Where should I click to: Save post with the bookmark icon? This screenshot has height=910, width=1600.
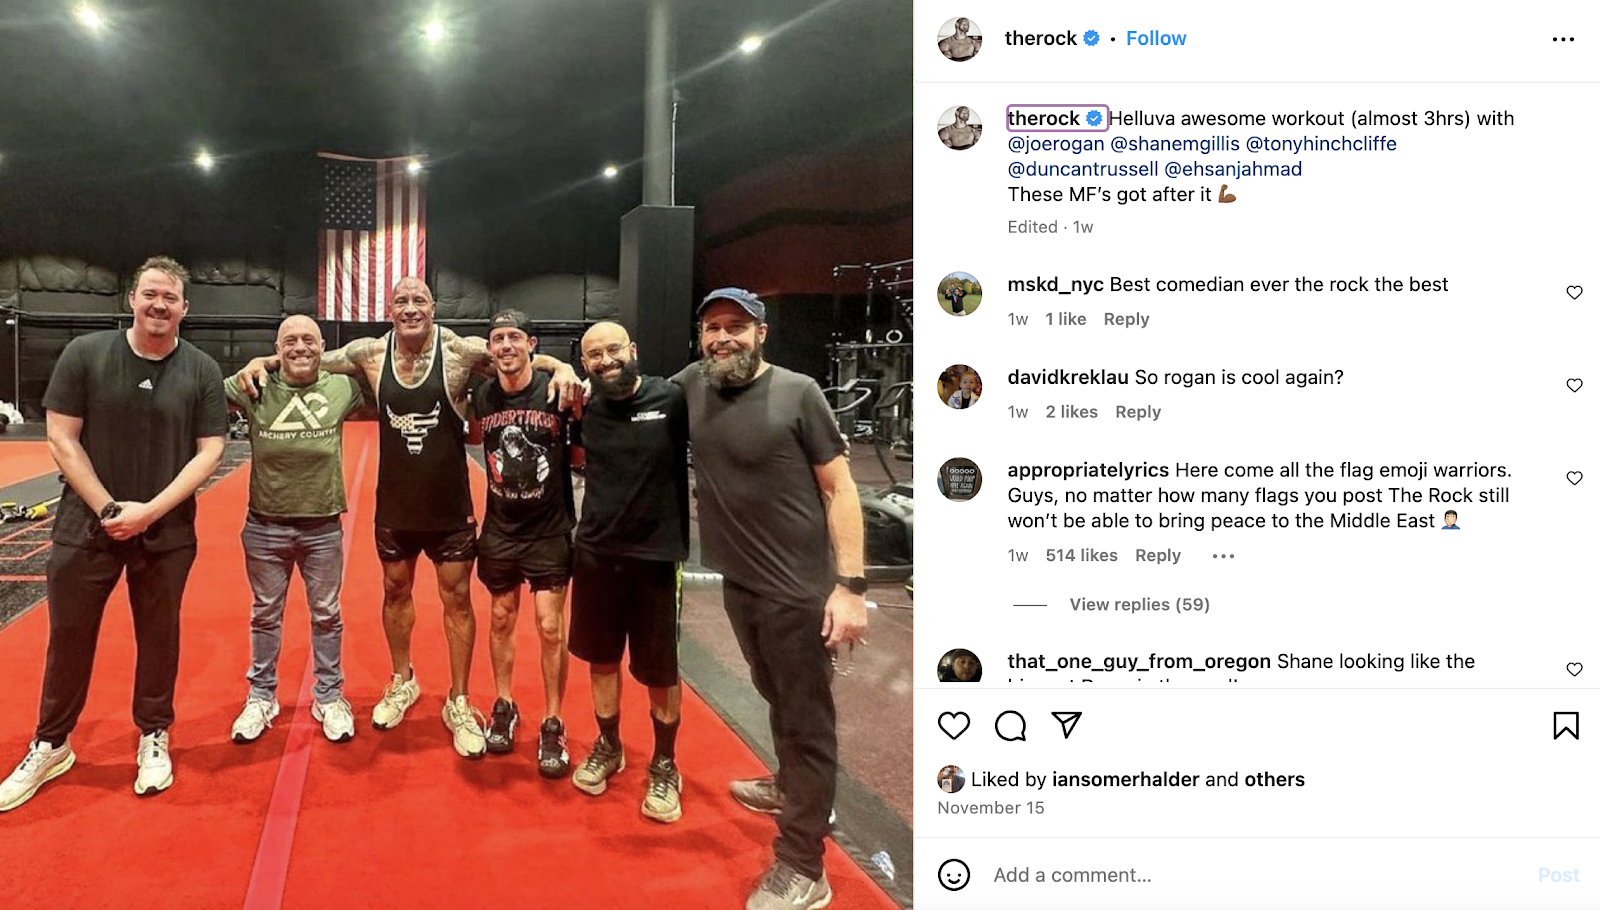click(1566, 725)
